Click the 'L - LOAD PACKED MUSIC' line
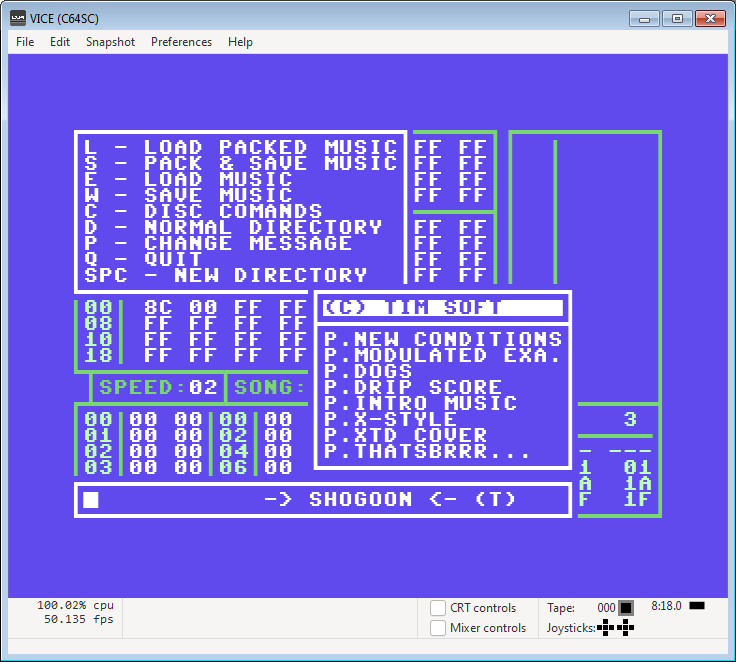 click(x=240, y=147)
